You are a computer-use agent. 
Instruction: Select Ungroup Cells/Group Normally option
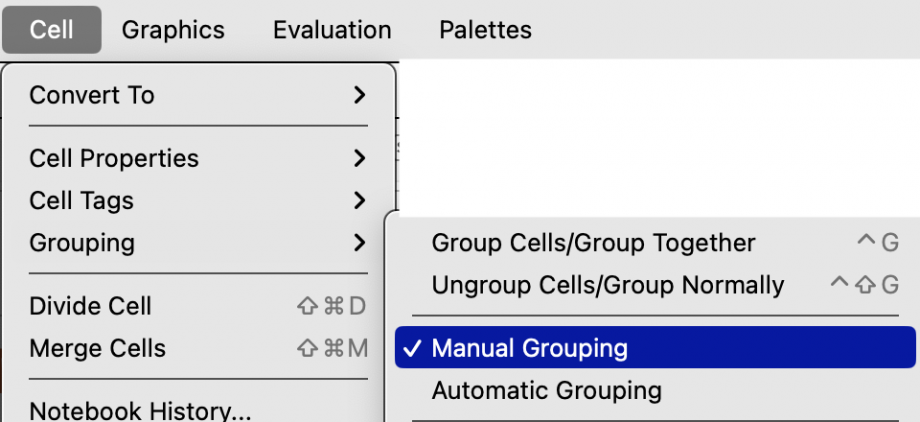pyautogui.click(x=607, y=285)
